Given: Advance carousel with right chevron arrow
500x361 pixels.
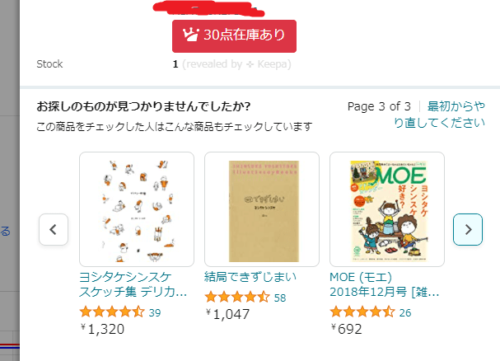Looking at the screenshot, I should [x=468, y=229].
